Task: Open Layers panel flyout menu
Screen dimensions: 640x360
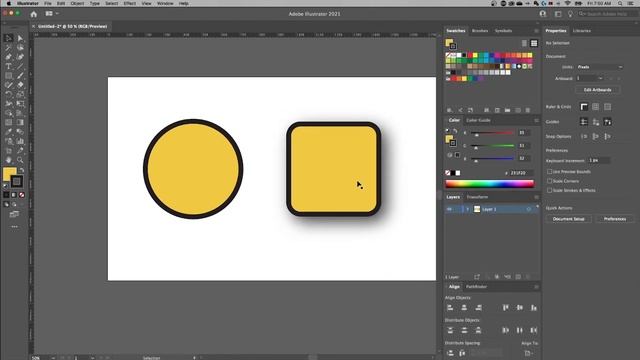Action: pyautogui.click(x=536, y=197)
